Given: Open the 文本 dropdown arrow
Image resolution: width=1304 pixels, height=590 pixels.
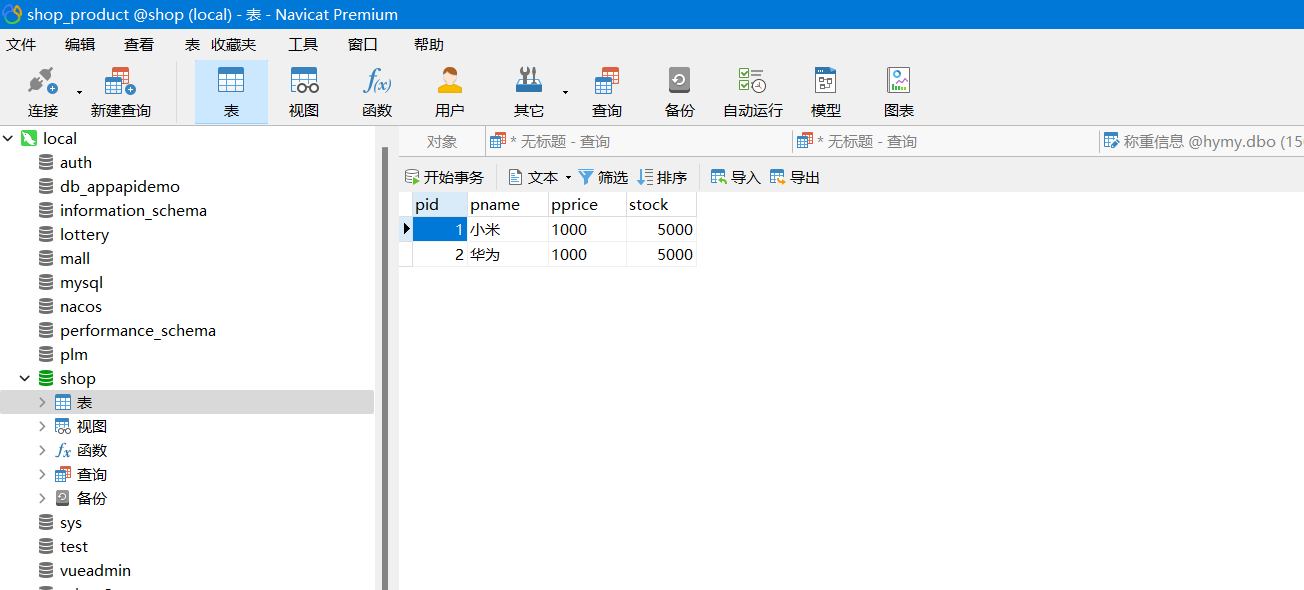Looking at the screenshot, I should tap(568, 177).
